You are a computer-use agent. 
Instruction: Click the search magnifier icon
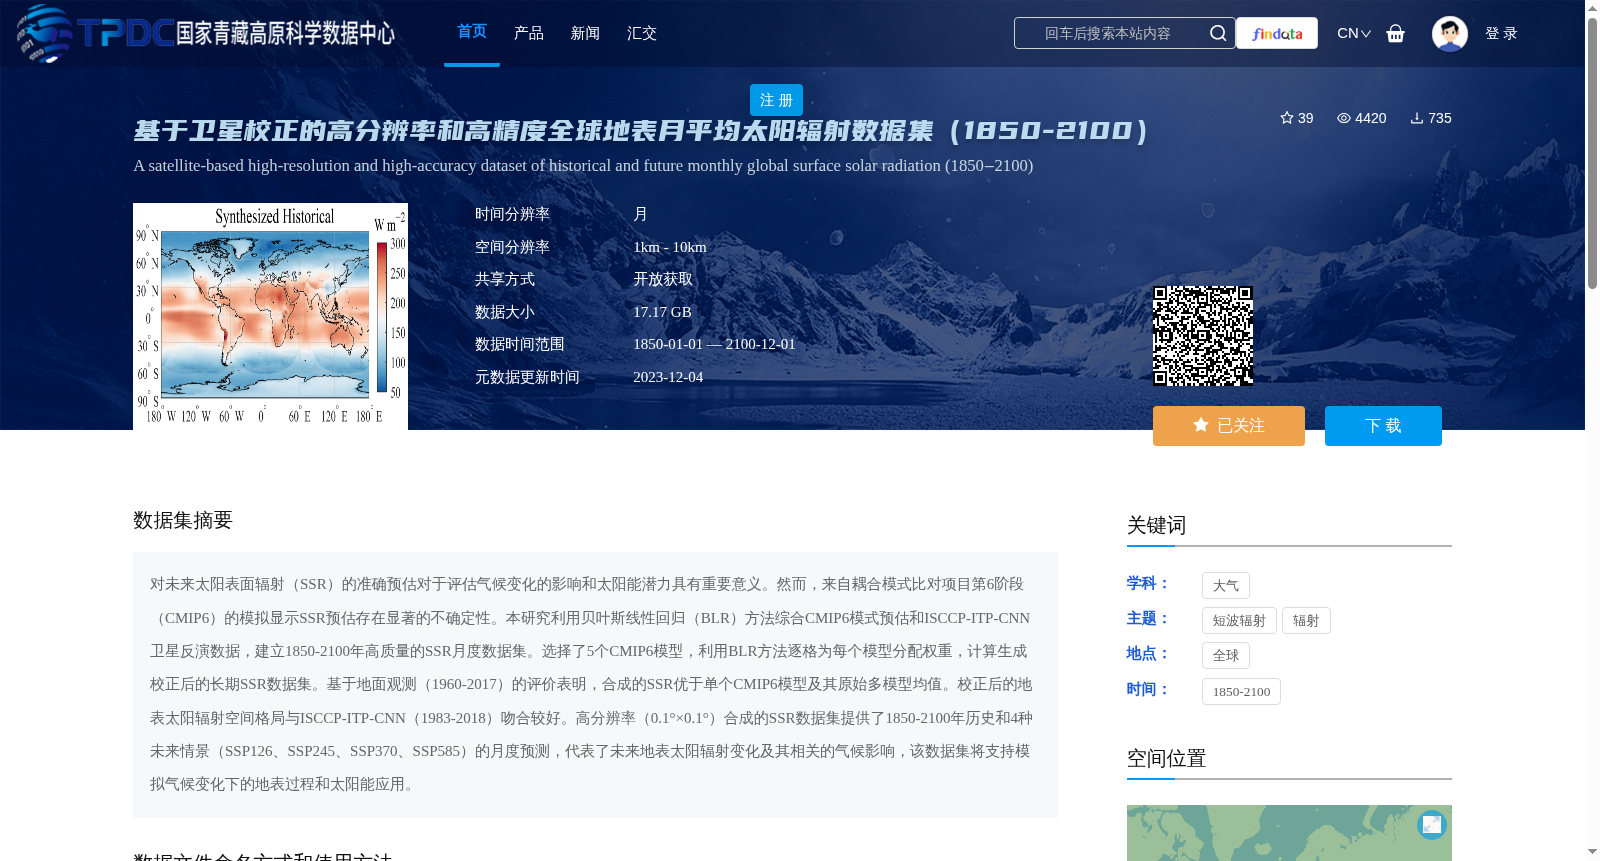pos(1218,33)
